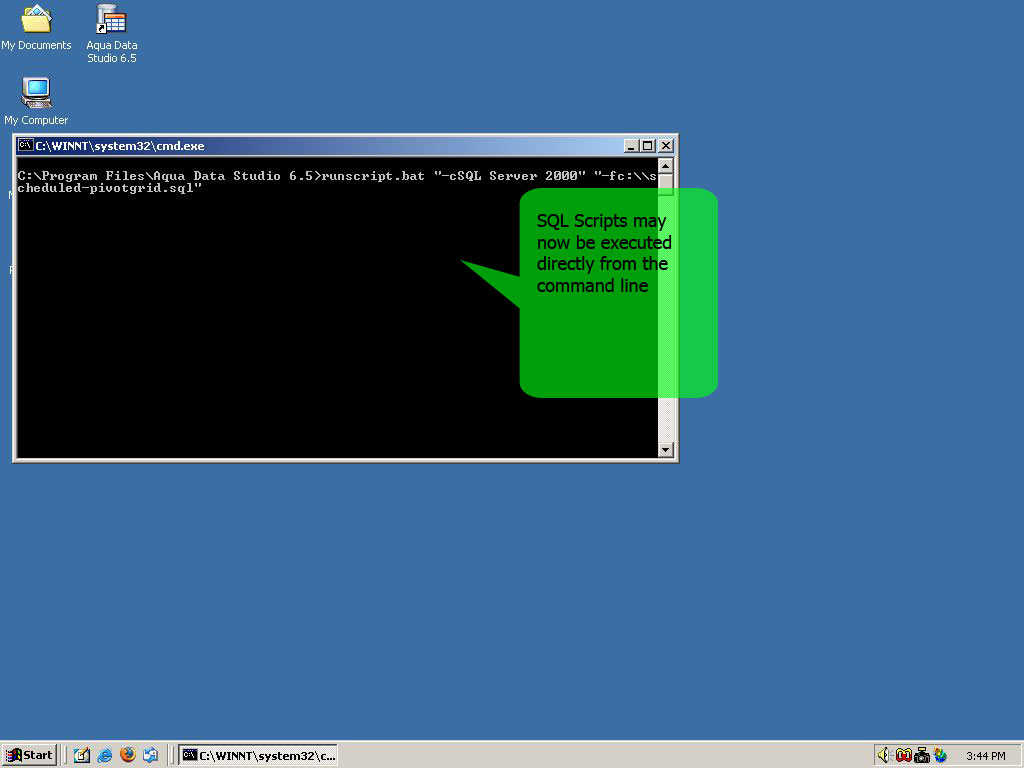Open the cmd.exe window system menu icon
1024x768 pixels.
coord(25,145)
